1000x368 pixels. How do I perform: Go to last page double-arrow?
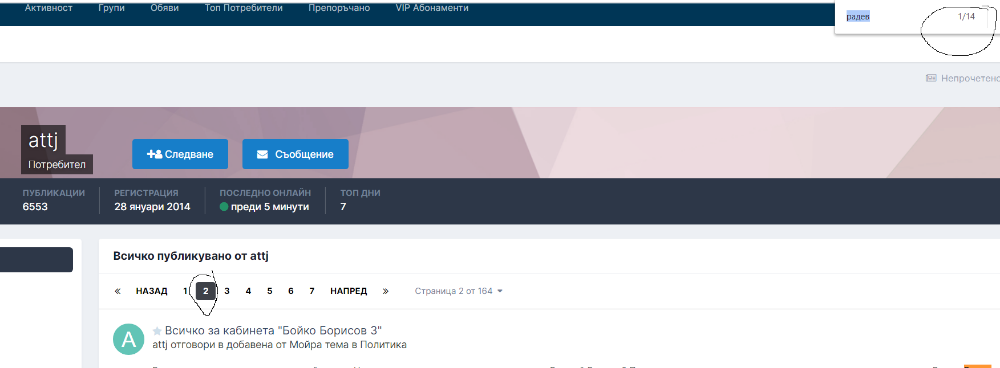pos(385,291)
